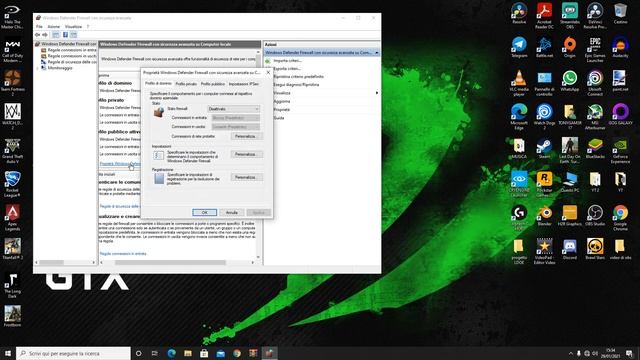This screenshot has height=360, width=640.
Task: Click Annulla in the properties dialog
Action: [231, 213]
